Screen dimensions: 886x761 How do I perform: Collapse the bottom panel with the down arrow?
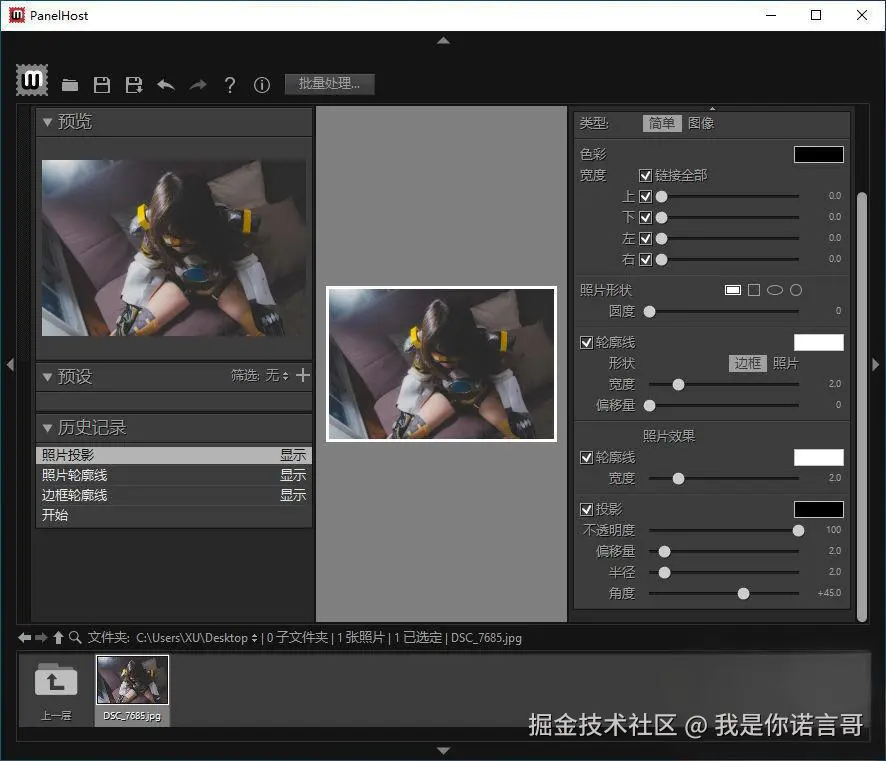[x=444, y=751]
